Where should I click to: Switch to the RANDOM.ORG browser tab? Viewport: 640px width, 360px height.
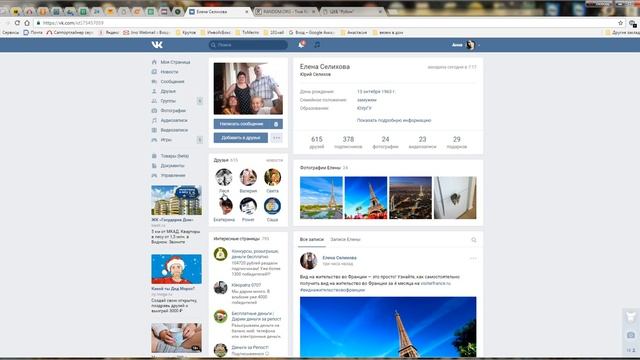click(x=285, y=12)
